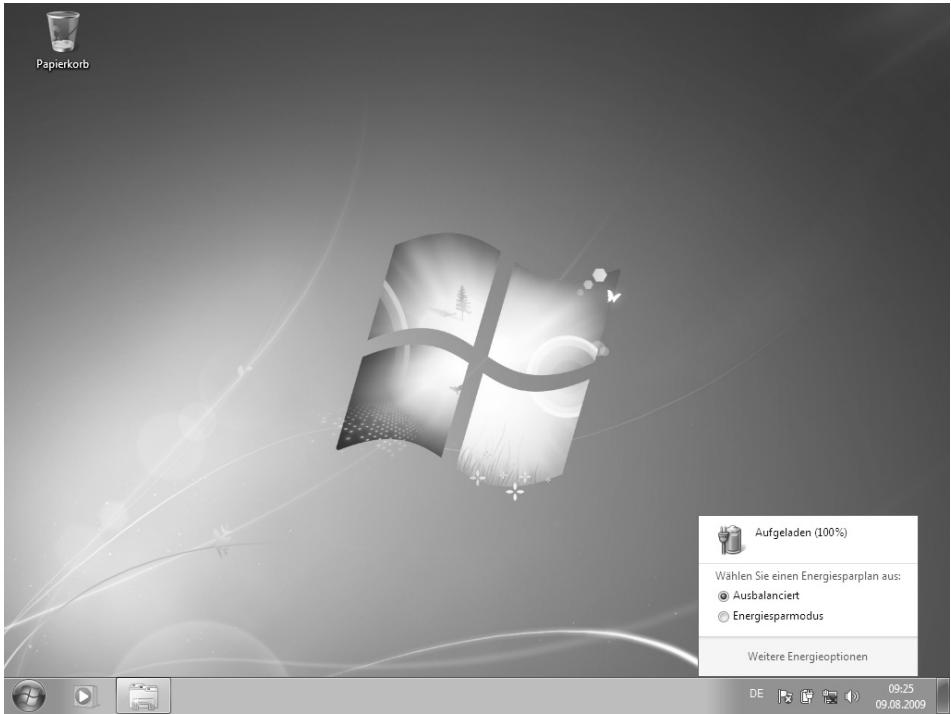The image size is (951, 714).
Task: Open the Explorer taskbar button
Action: (x=143, y=695)
